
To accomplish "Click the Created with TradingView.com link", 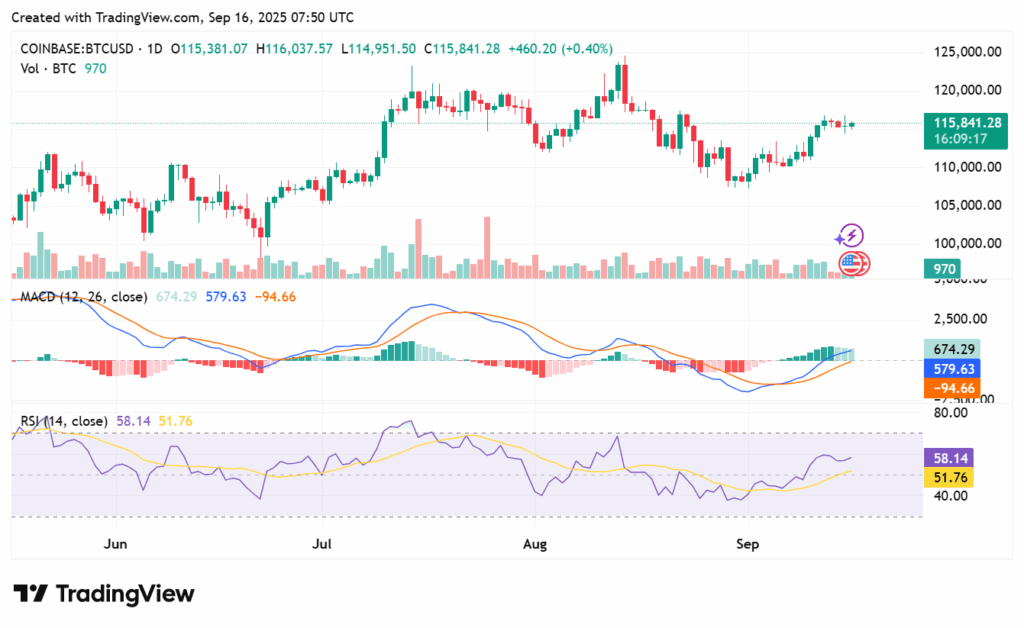I will pos(106,17).
